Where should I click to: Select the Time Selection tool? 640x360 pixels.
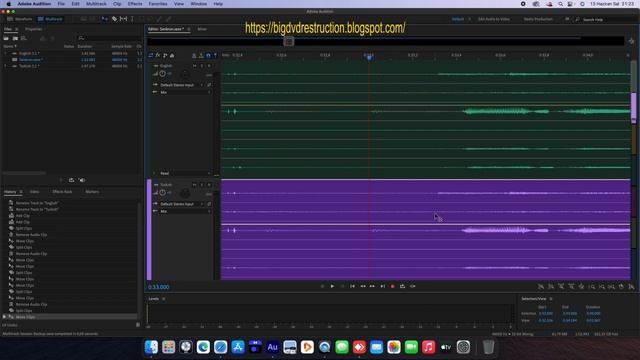point(132,19)
